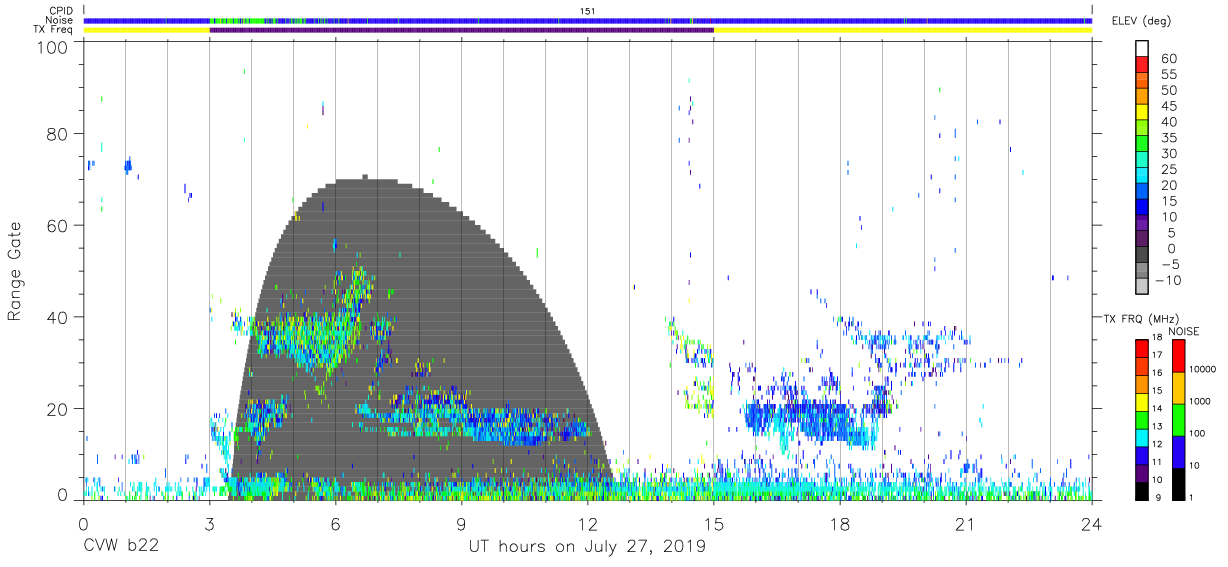Click the 55 tick on the ELEV colorbar
The image size is (1228, 567).
(x=1168, y=75)
